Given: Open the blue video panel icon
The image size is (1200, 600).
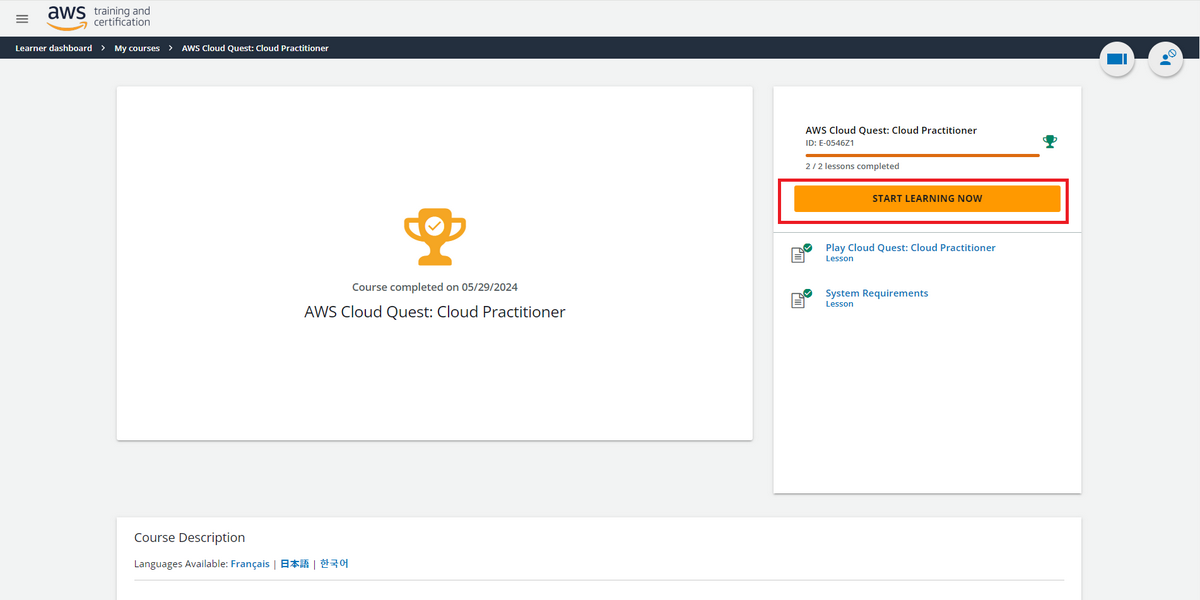Looking at the screenshot, I should 1117,59.
